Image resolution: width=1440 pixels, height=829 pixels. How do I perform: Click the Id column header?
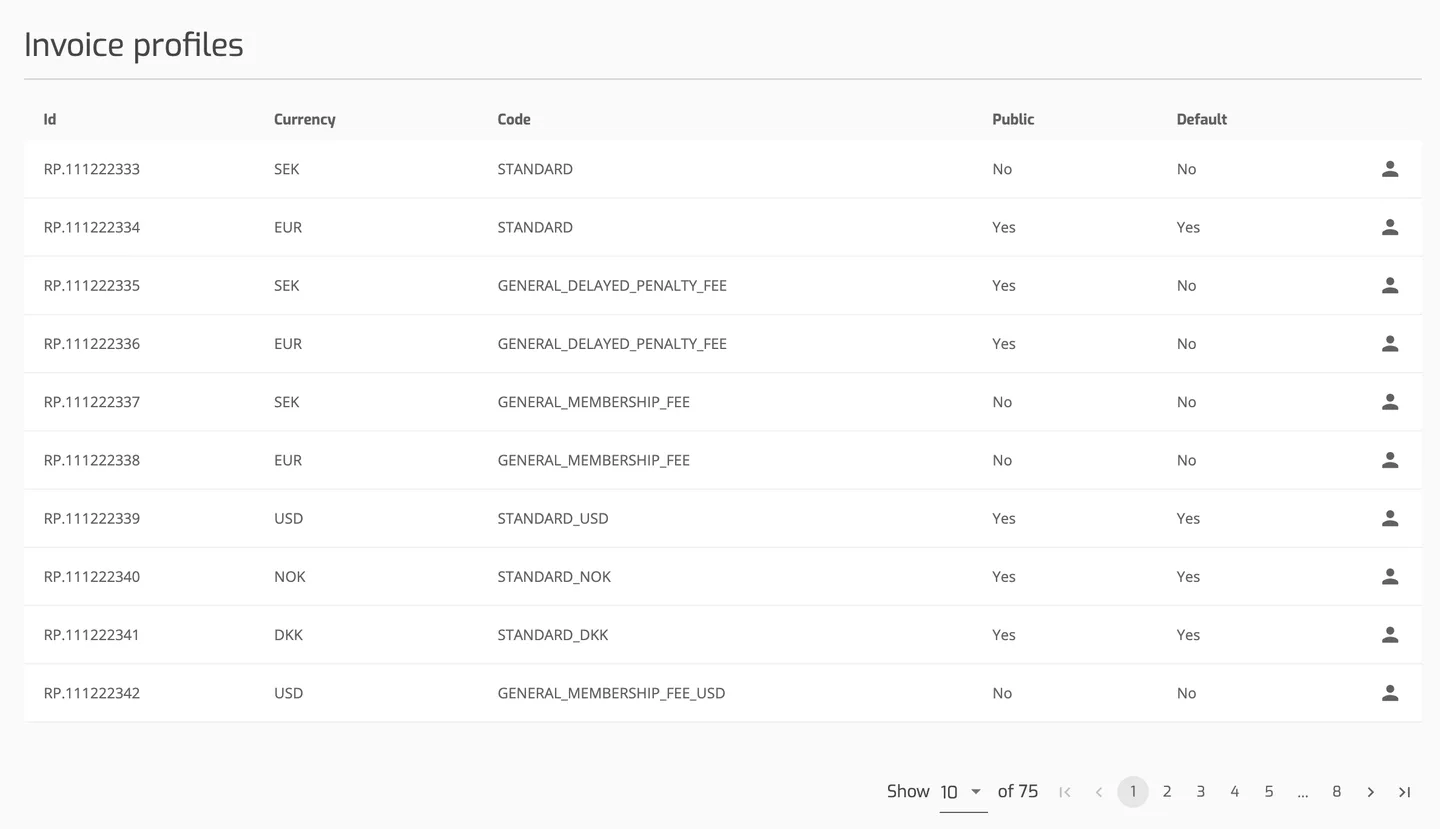50,119
